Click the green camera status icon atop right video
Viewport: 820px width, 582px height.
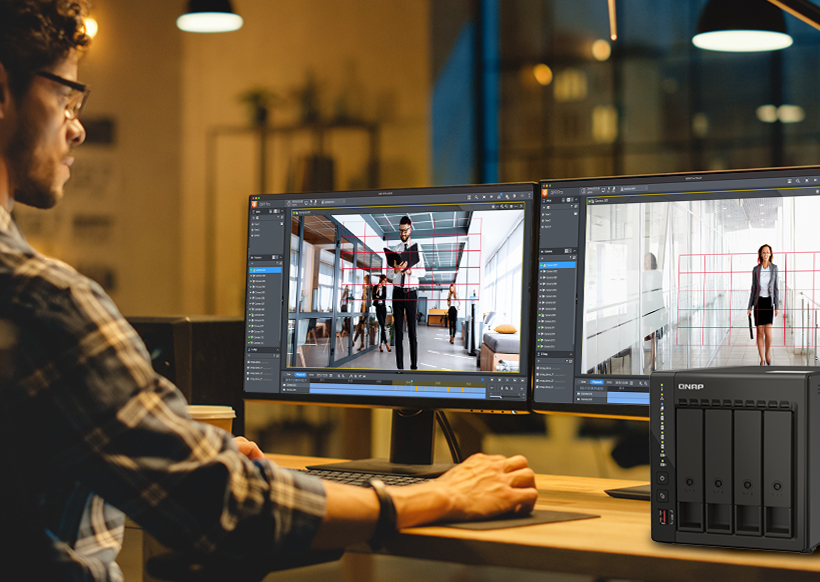[x=589, y=200]
